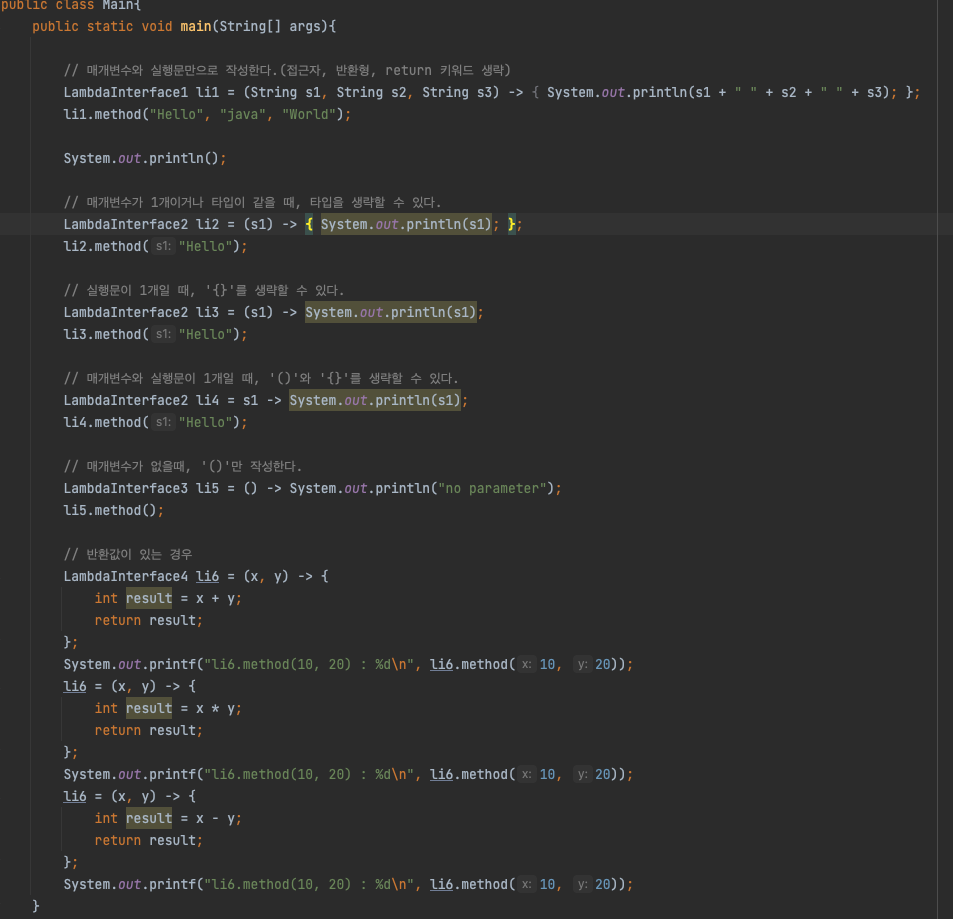
Task: Click the li2 variable declaration name
Action: pyautogui.click(x=207, y=224)
